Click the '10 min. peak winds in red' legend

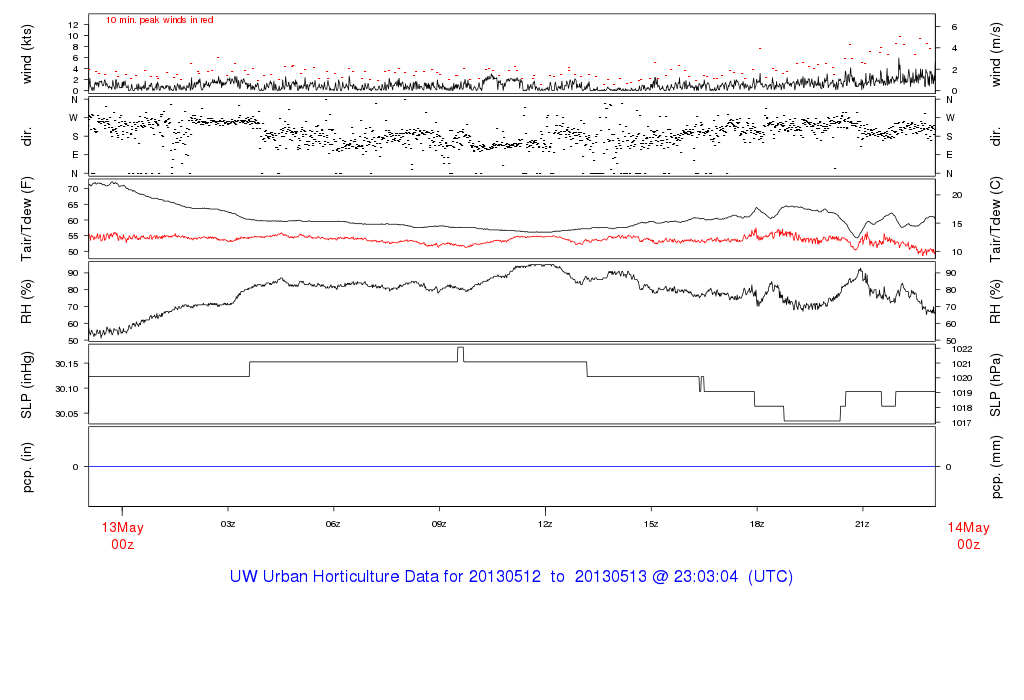pos(159,20)
